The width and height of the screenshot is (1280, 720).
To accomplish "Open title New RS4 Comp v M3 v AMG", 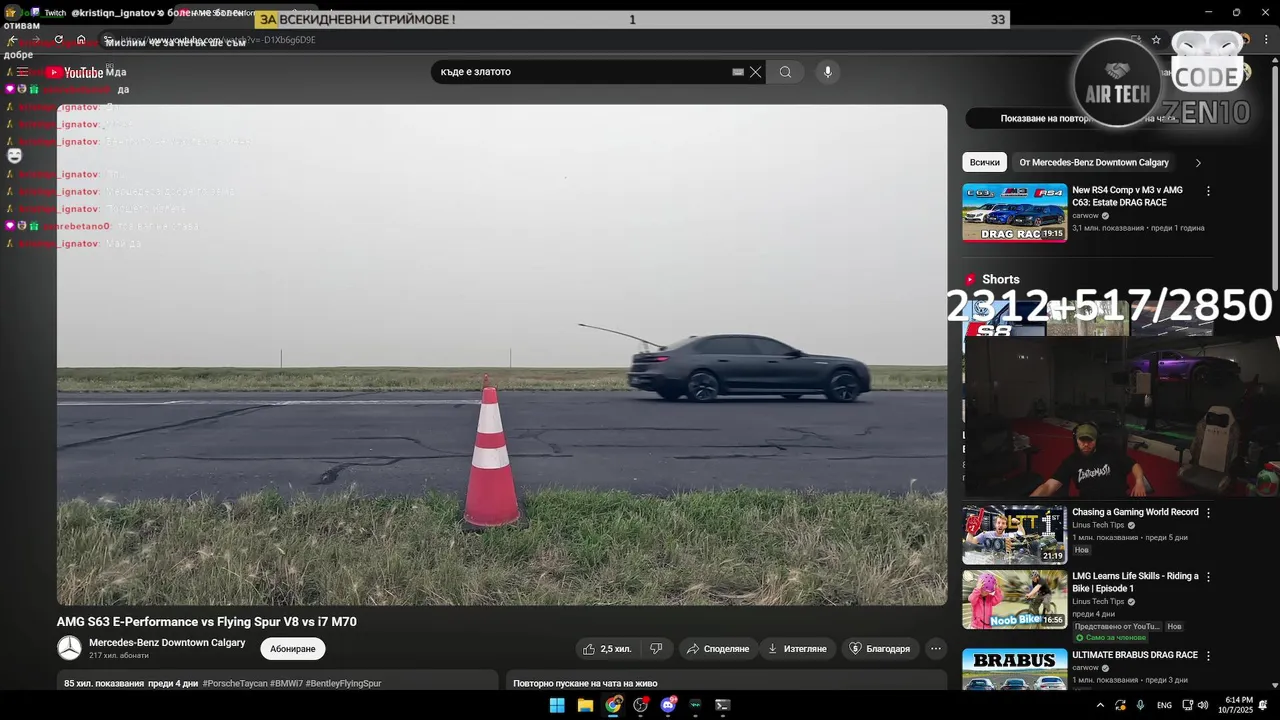I will coord(1127,196).
